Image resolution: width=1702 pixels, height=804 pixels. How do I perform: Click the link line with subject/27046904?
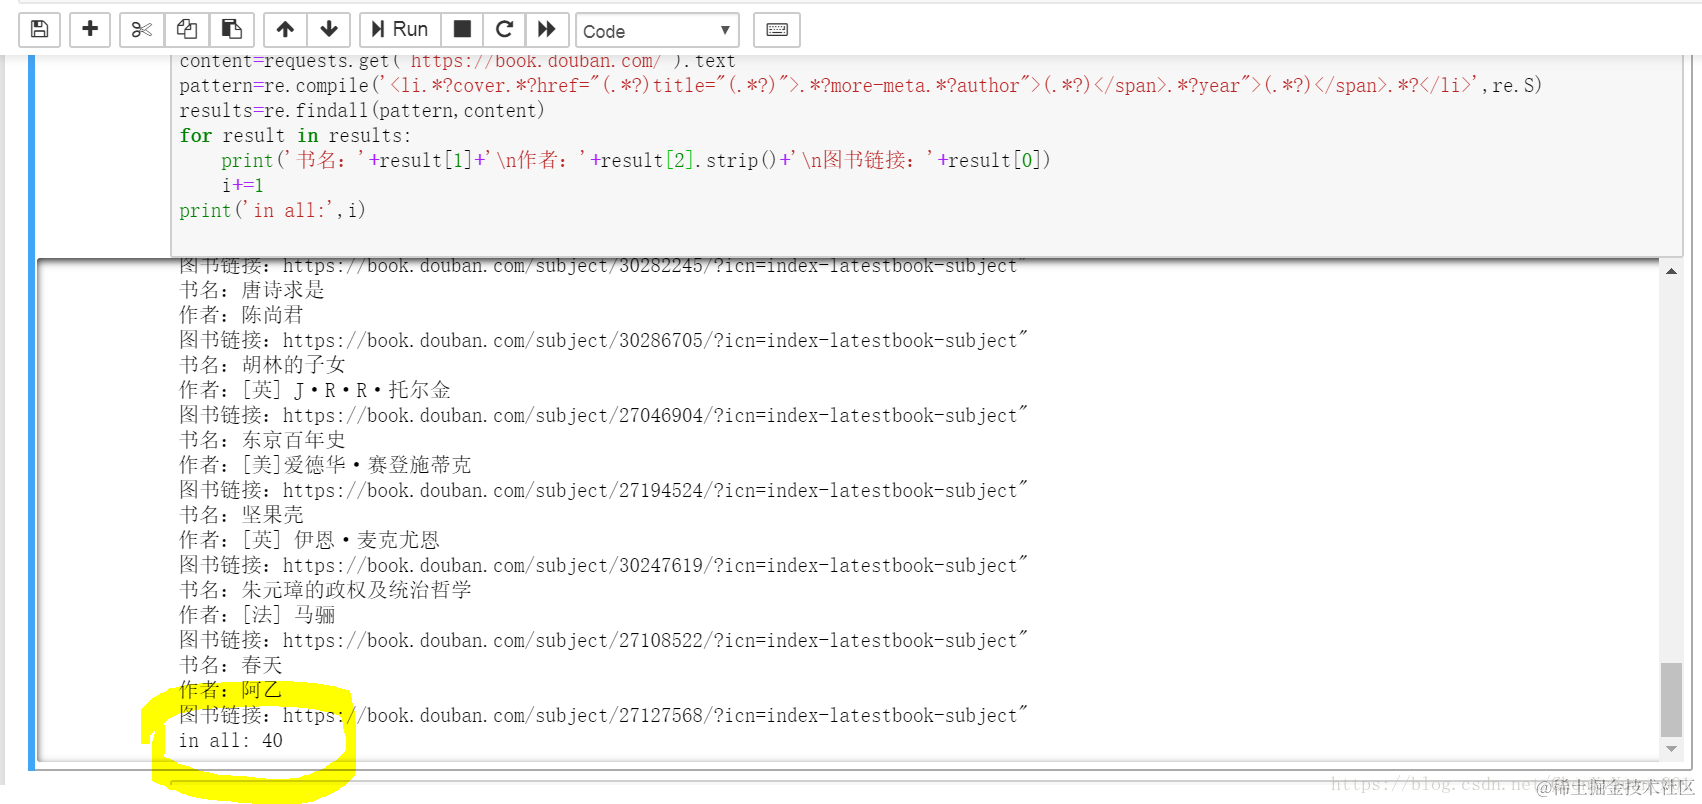(603, 415)
